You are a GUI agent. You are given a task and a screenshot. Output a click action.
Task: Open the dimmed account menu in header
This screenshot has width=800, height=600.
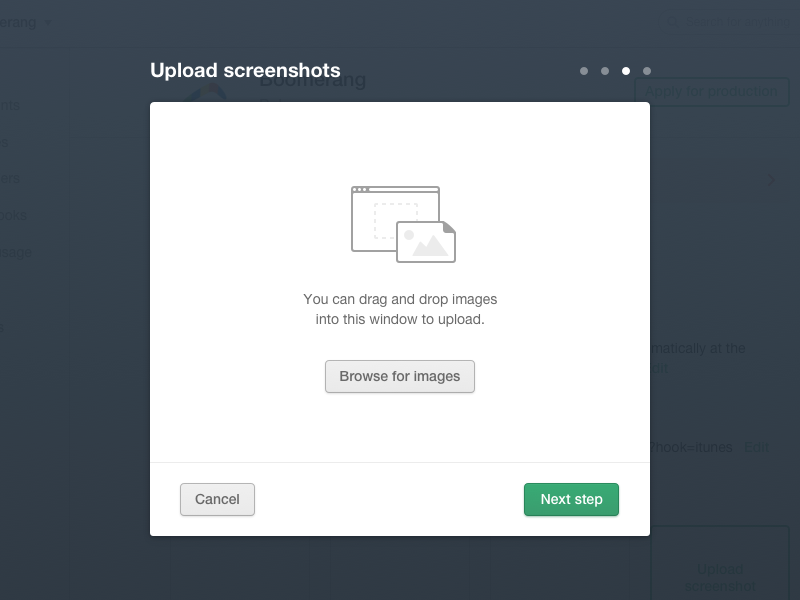coord(725,22)
